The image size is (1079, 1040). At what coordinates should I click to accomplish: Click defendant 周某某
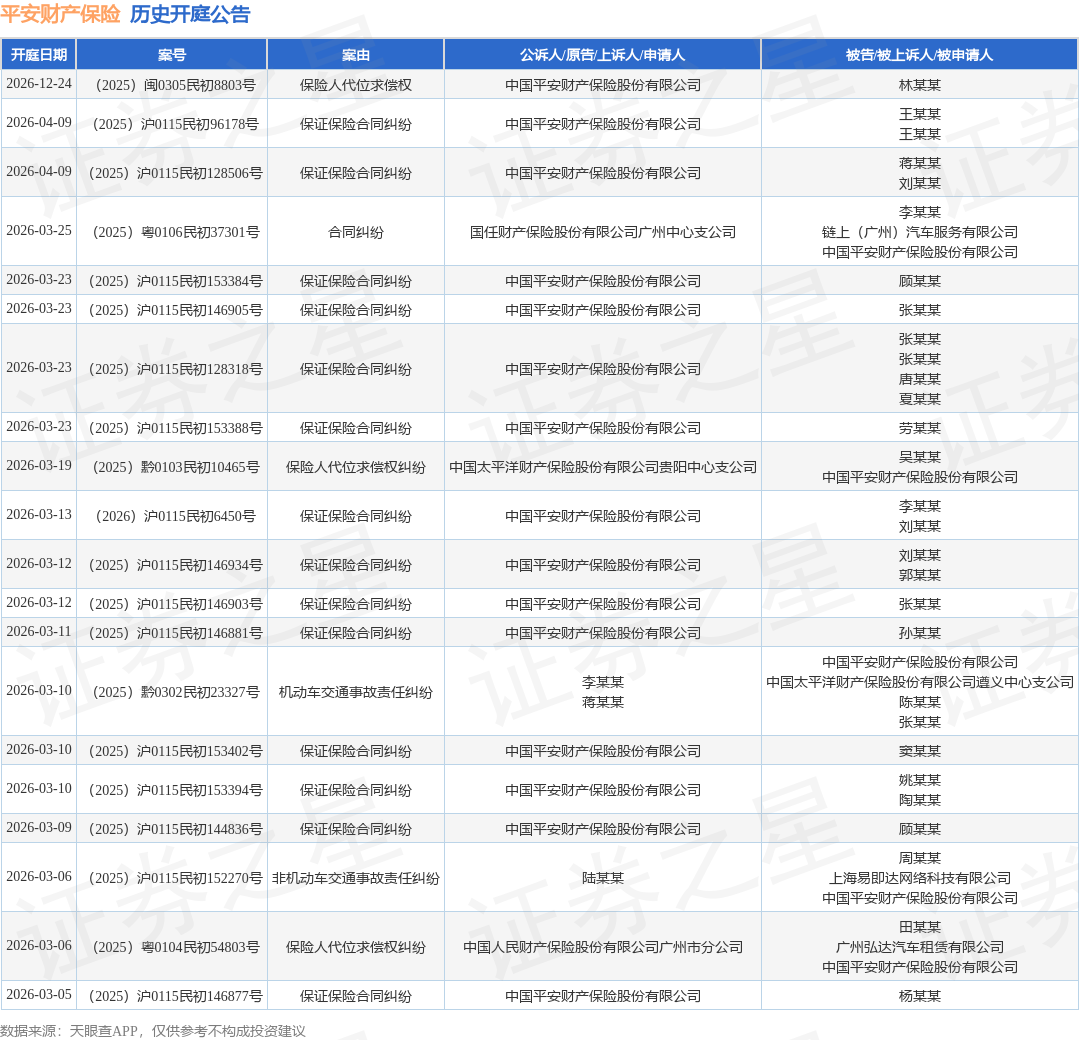[919, 859]
